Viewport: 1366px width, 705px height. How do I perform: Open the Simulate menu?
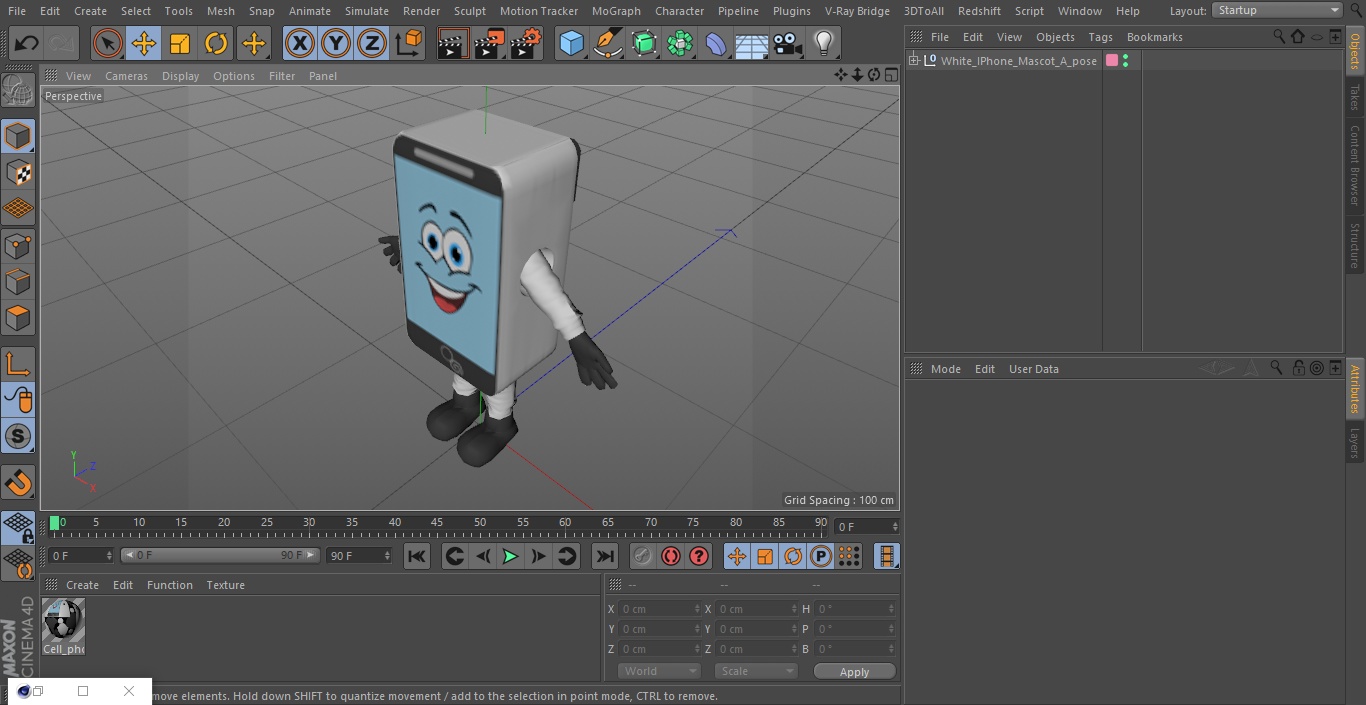pyautogui.click(x=366, y=11)
